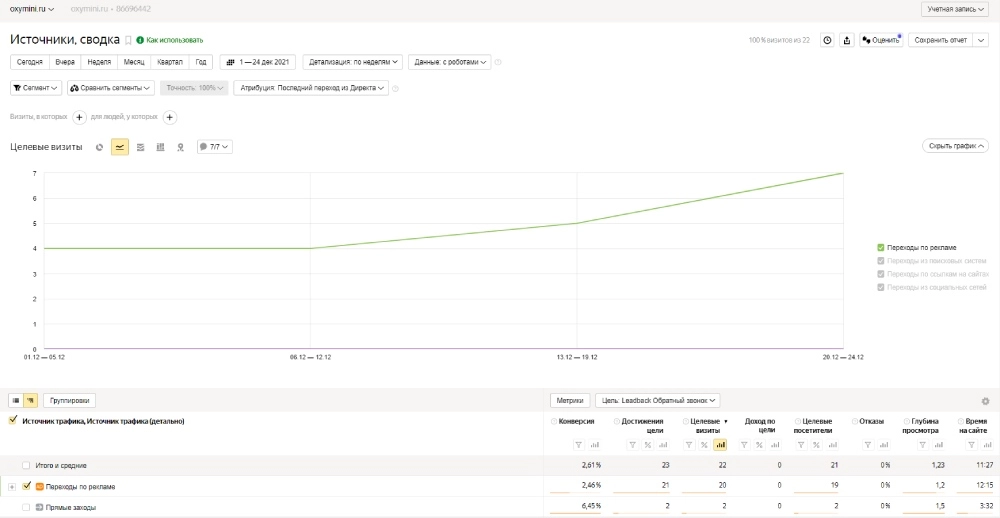This screenshot has height=518, width=1000.
Task: Open Сравнить сегменты dropdown
Action: (111, 88)
